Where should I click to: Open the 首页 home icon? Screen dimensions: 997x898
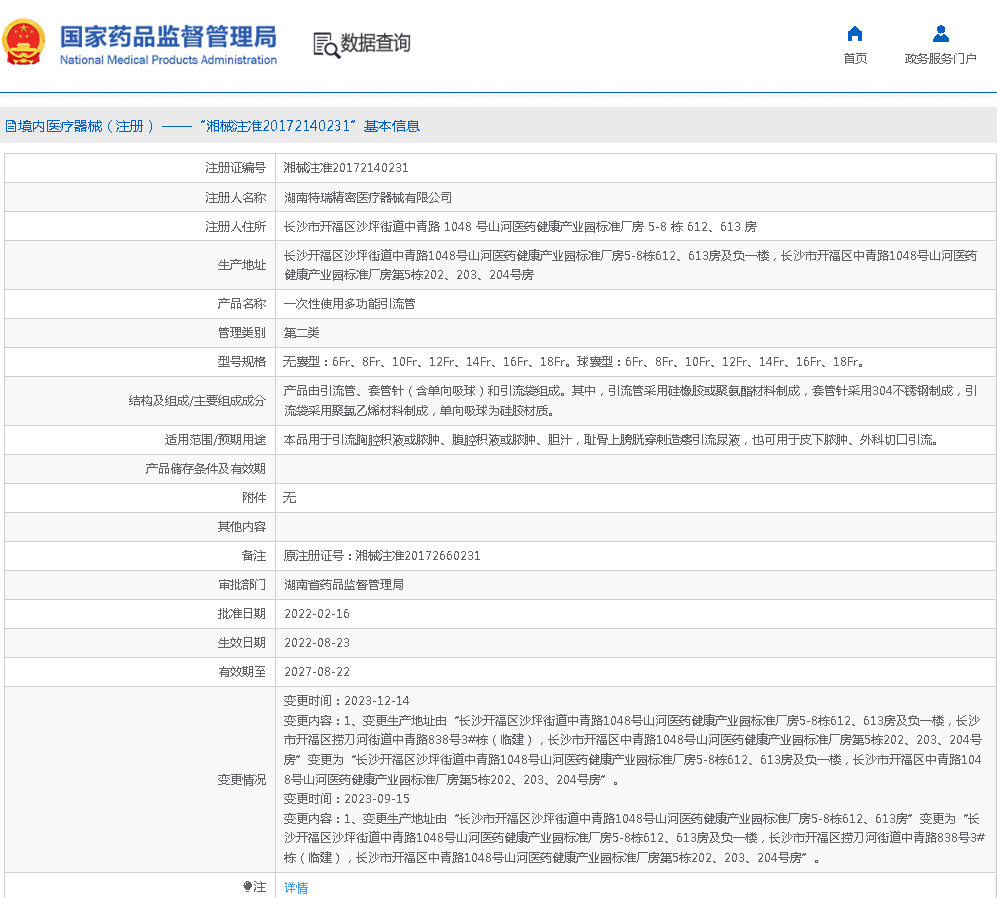point(855,33)
